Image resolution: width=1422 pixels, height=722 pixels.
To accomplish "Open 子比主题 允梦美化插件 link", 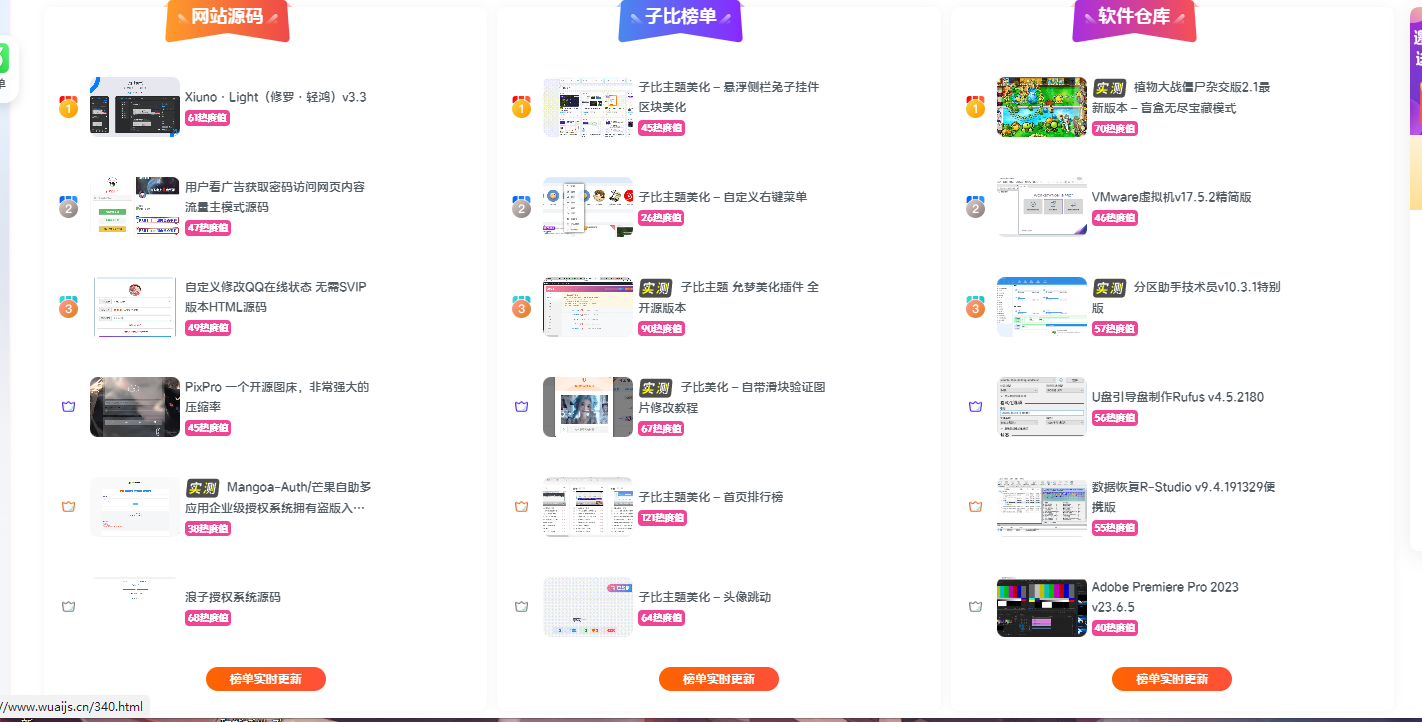I will pos(729,297).
